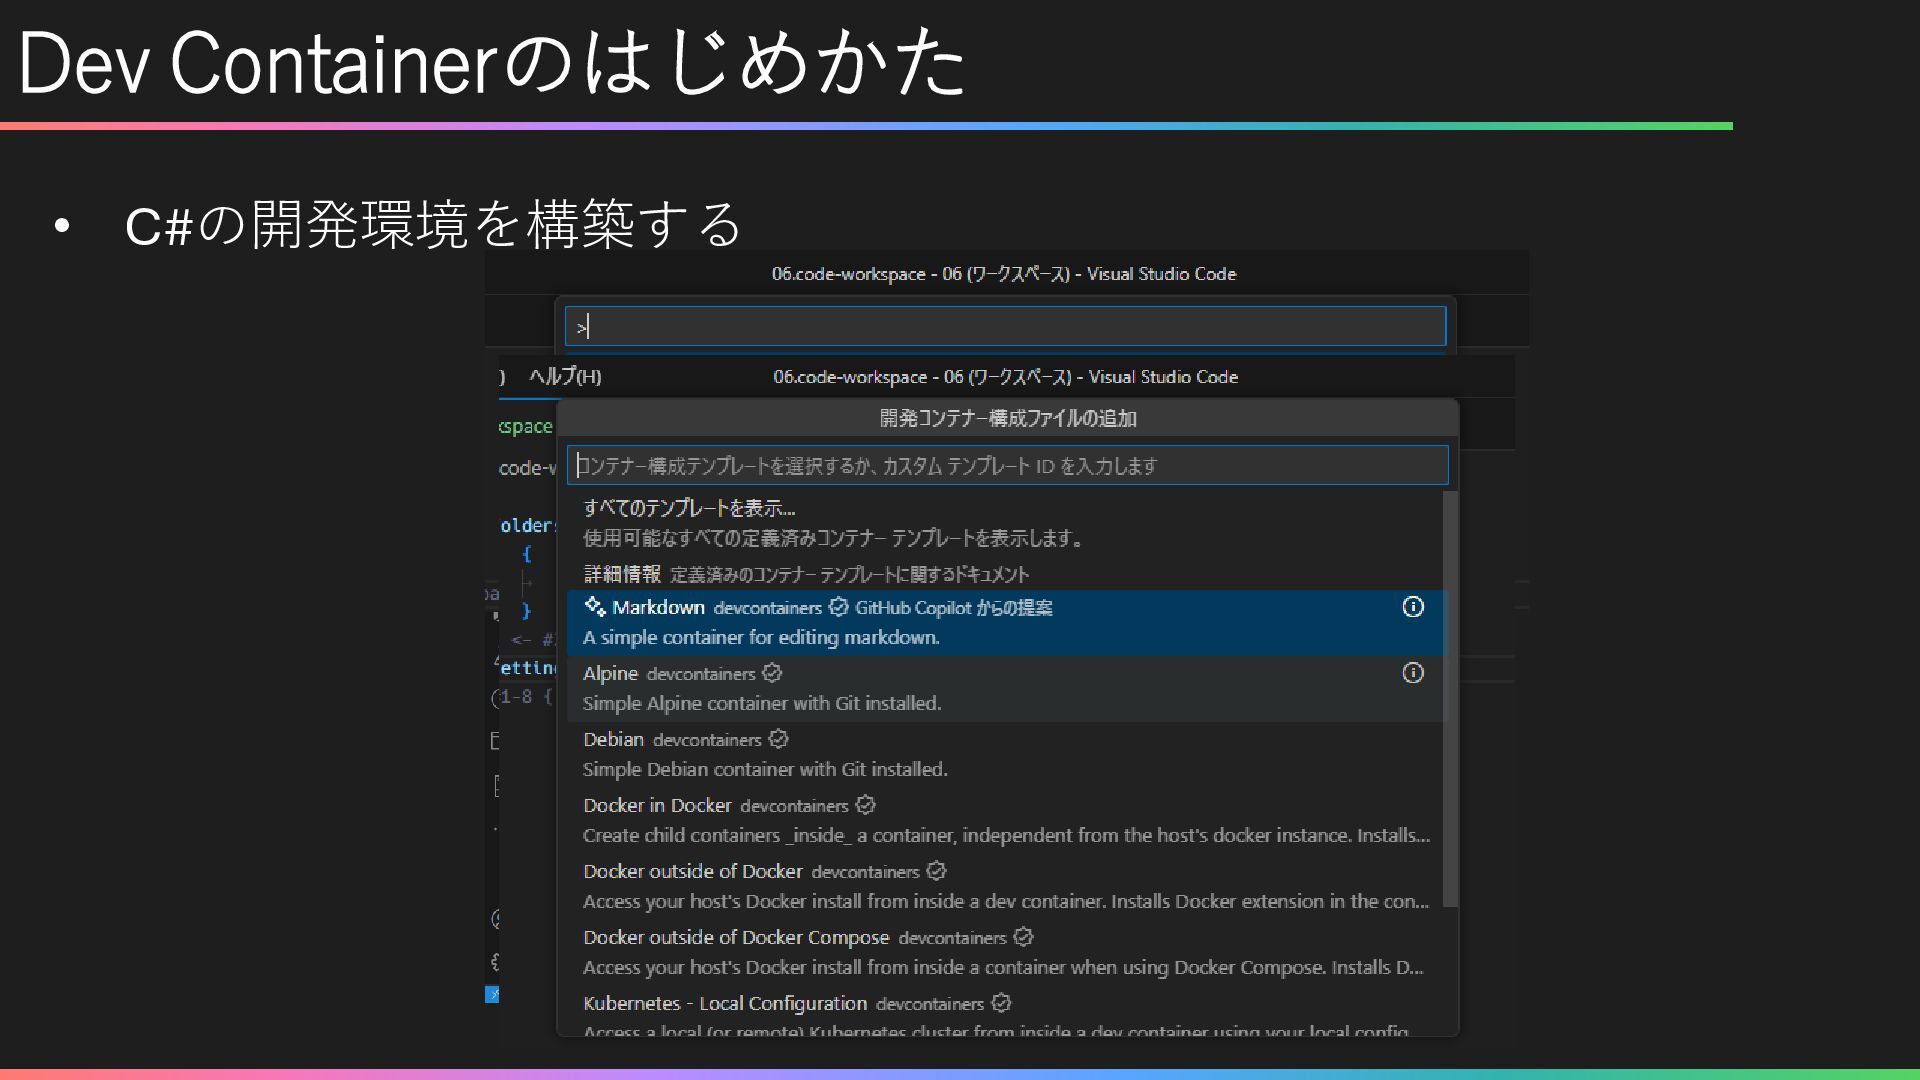Select the Docker in Docker template
The height and width of the screenshot is (1080, 1920).
1005,821
